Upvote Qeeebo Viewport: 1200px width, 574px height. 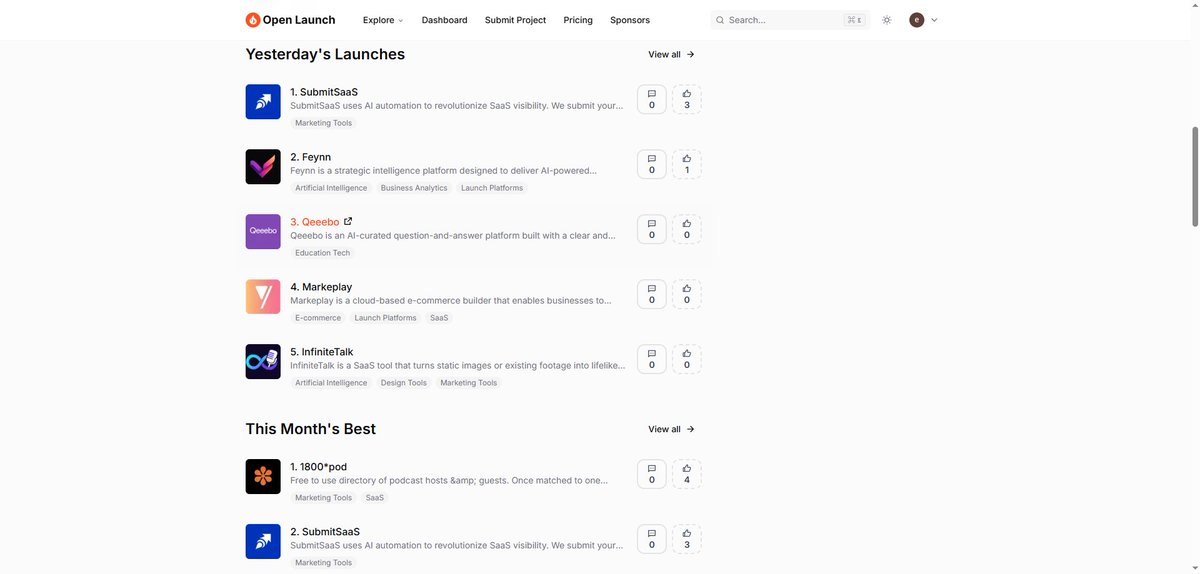click(x=687, y=229)
